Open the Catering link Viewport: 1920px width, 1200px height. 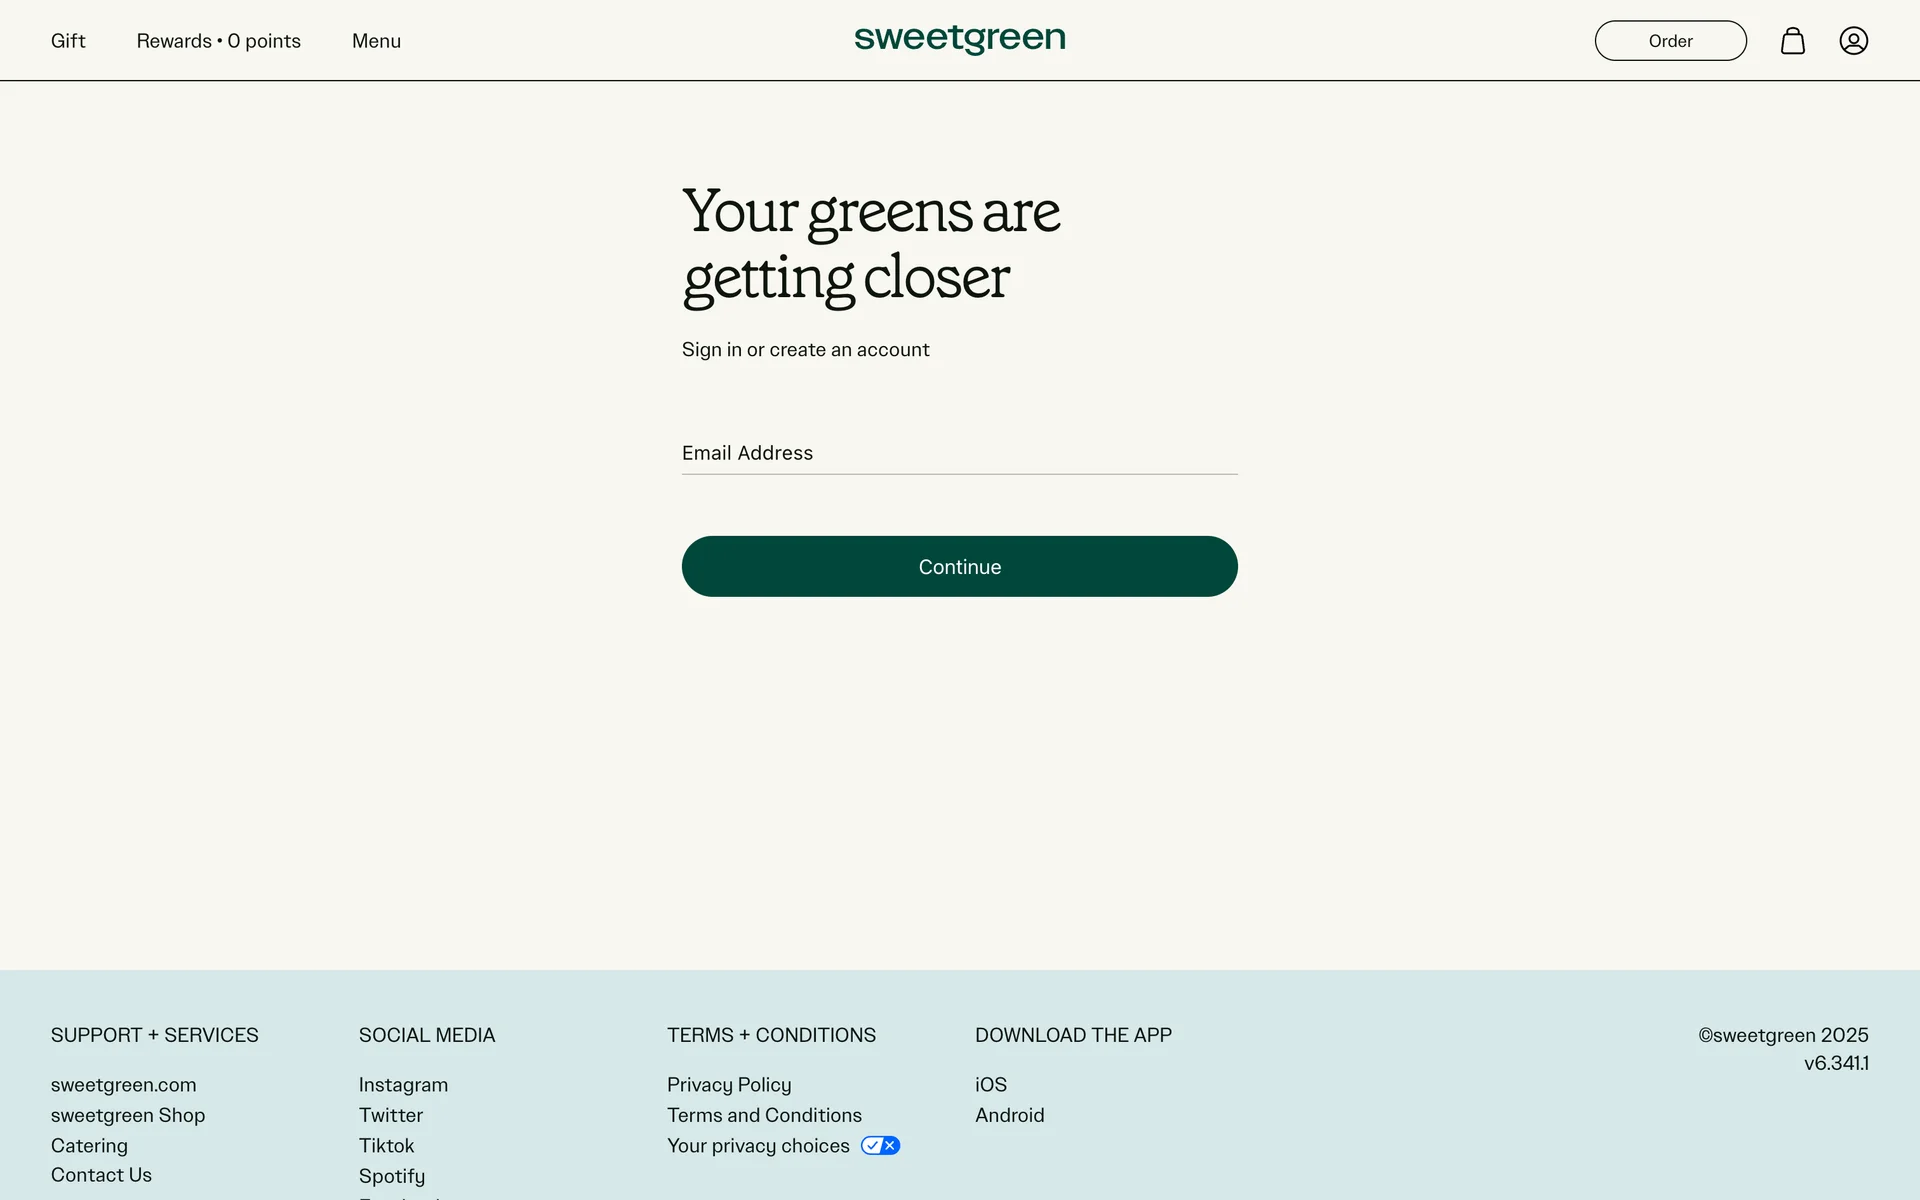click(x=89, y=1146)
